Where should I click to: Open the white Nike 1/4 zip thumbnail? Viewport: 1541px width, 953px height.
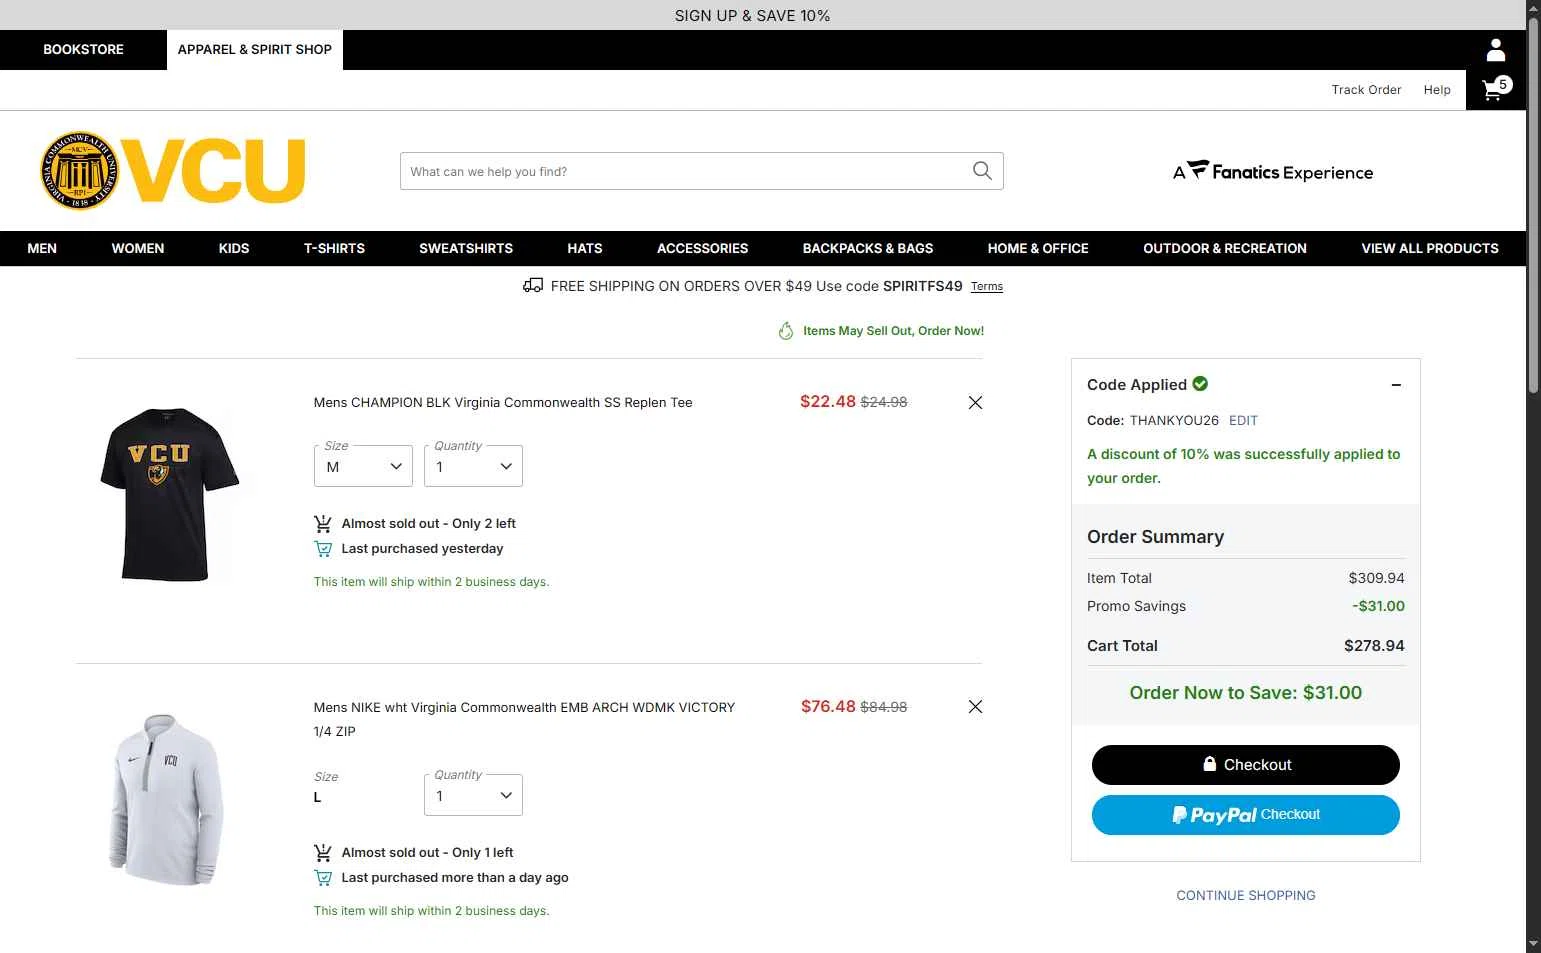[x=166, y=800]
